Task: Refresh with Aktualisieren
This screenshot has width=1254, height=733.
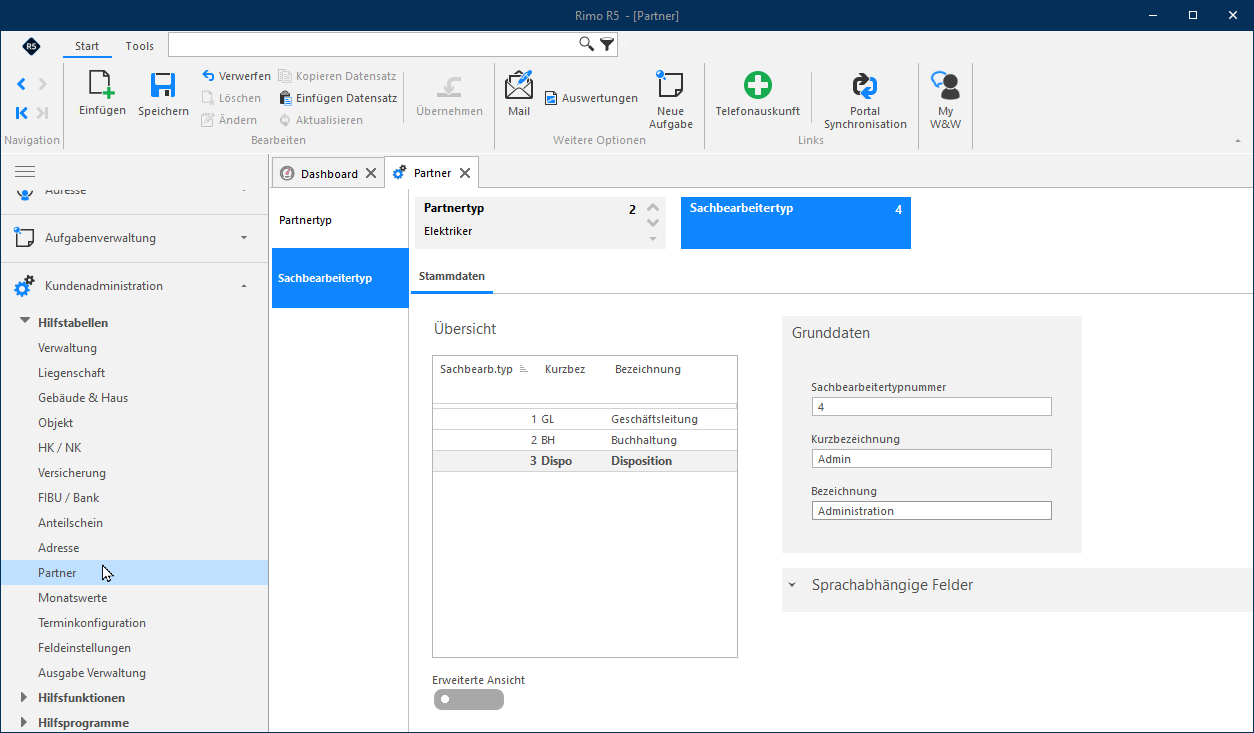Action: 321,120
